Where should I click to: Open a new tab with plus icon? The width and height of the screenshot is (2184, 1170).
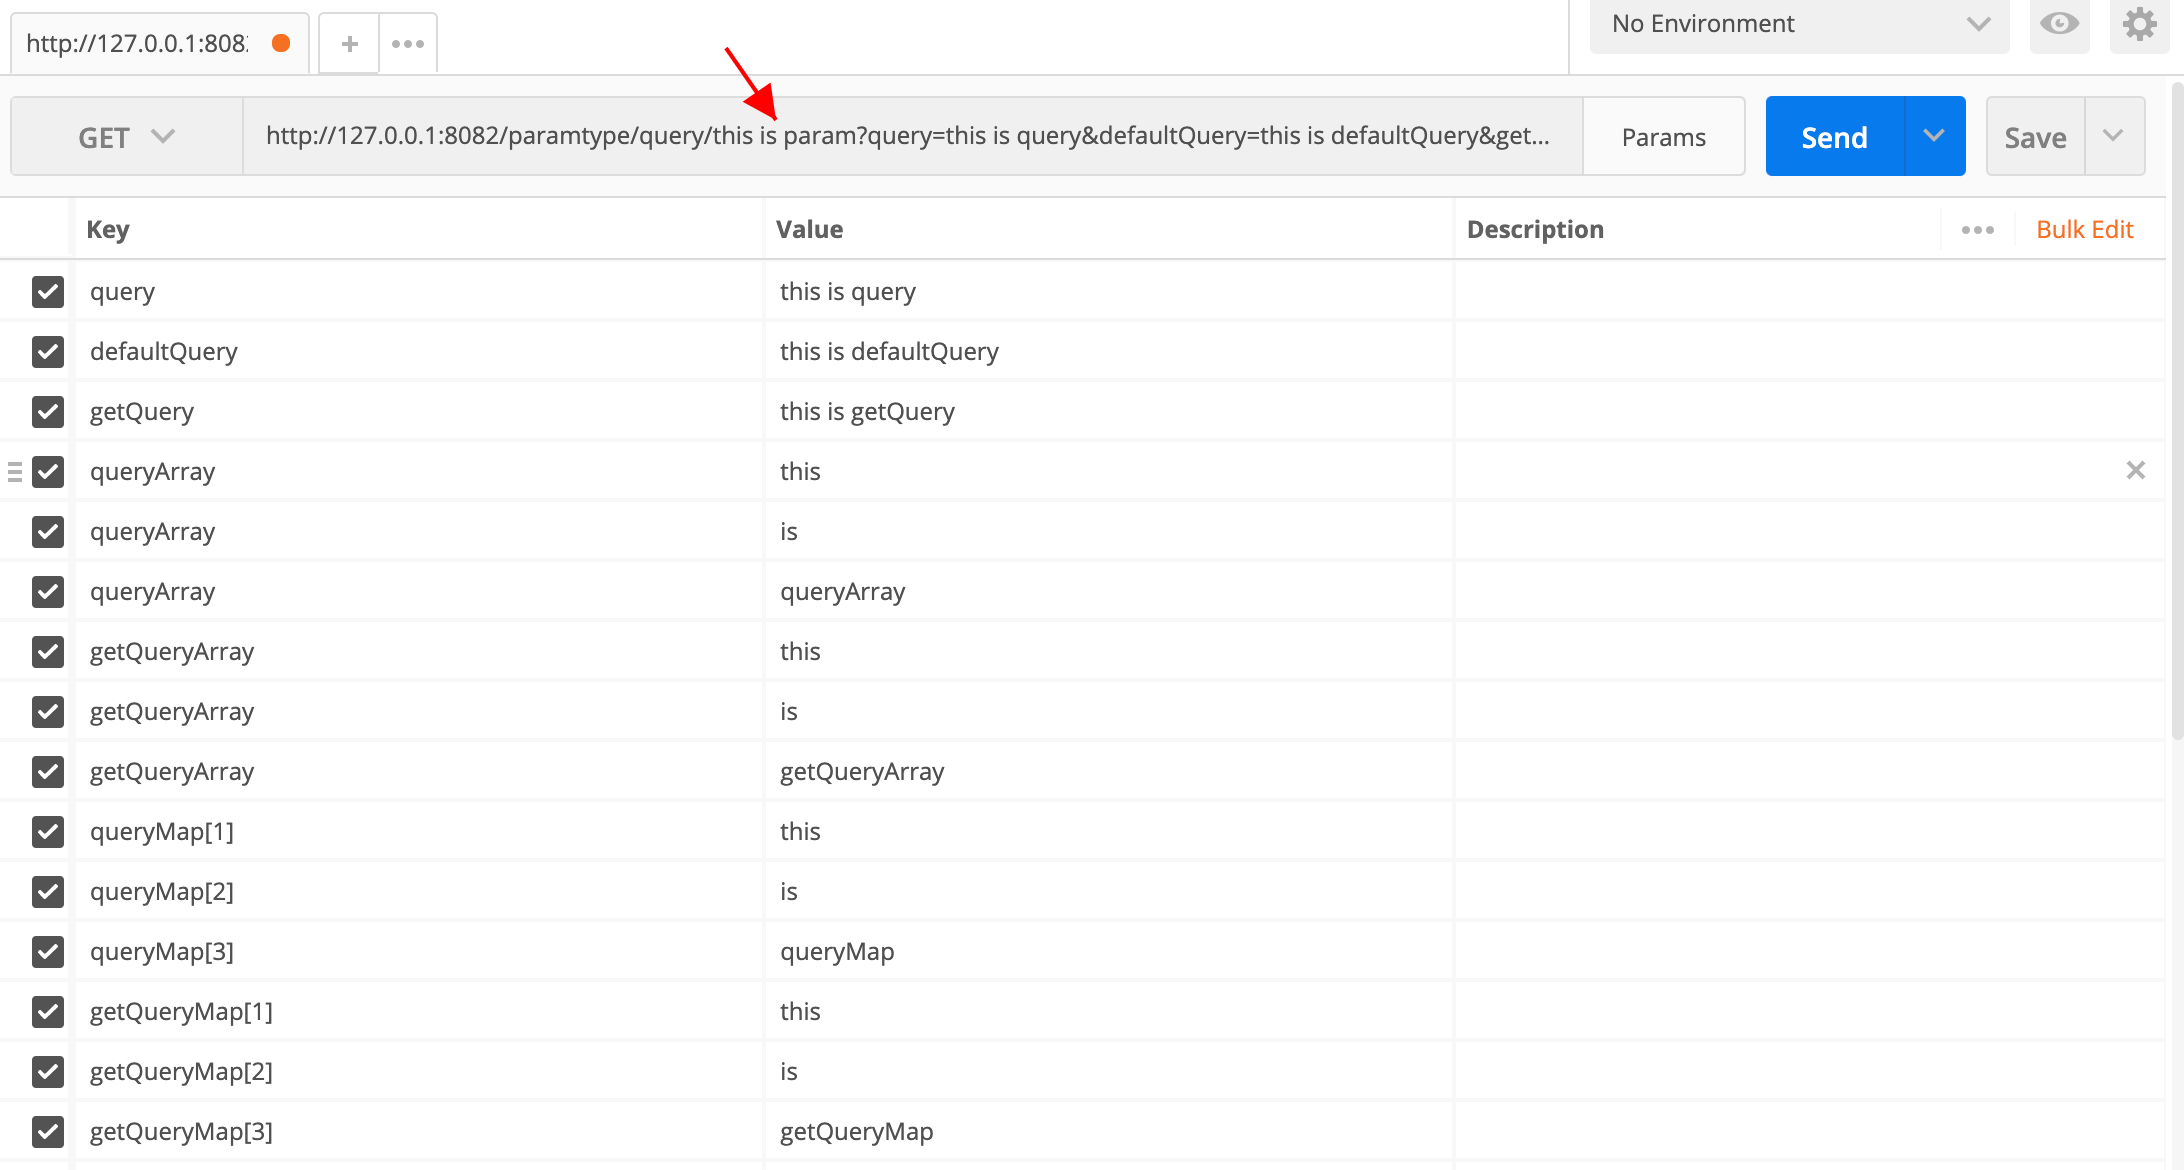[x=349, y=44]
